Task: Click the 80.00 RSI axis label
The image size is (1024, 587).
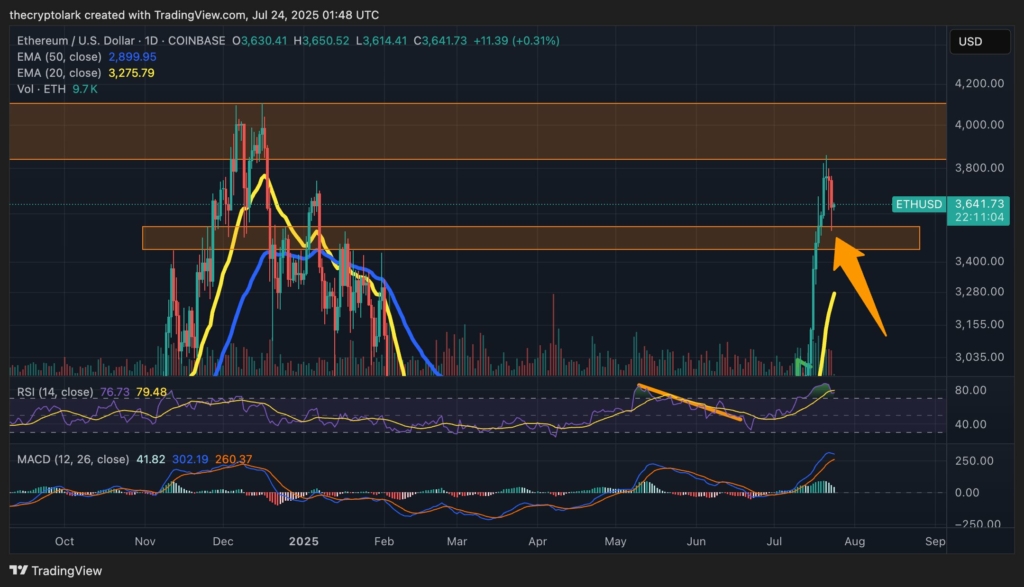Action: tap(970, 390)
